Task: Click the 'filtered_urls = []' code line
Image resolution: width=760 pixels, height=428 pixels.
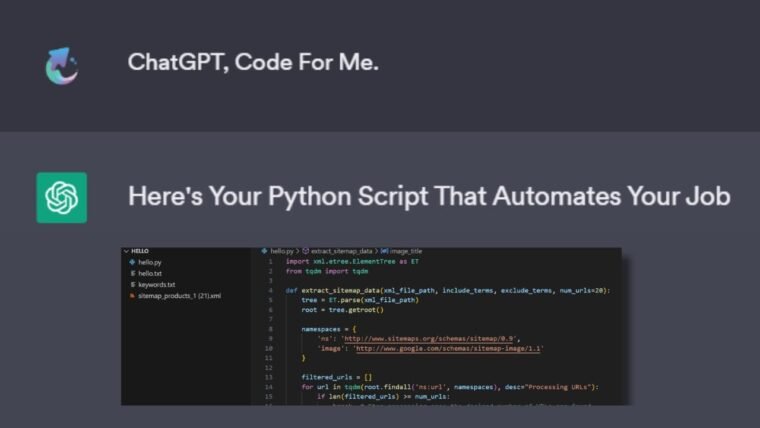Action: [337, 378]
